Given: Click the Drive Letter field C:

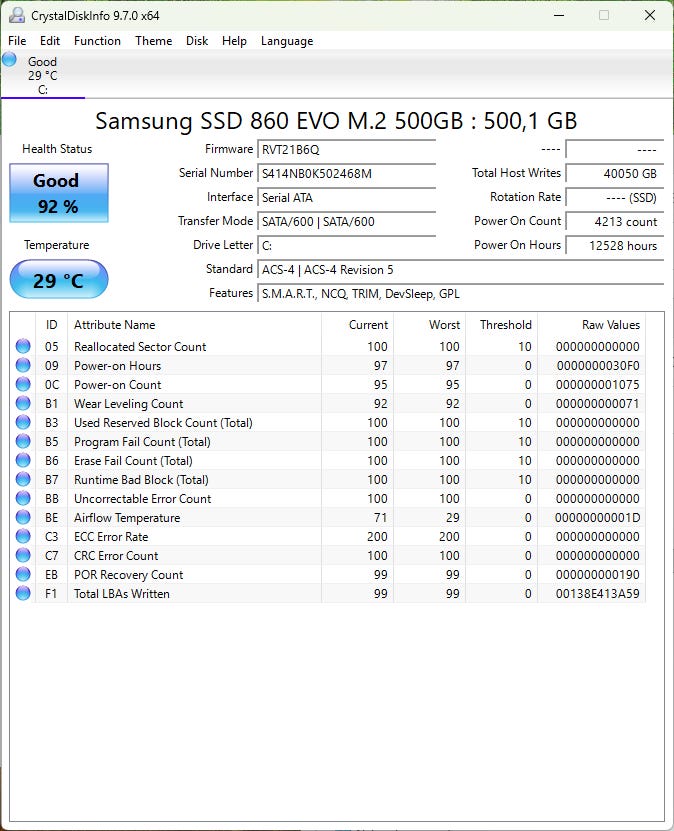Looking at the screenshot, I should pos(347,245).
